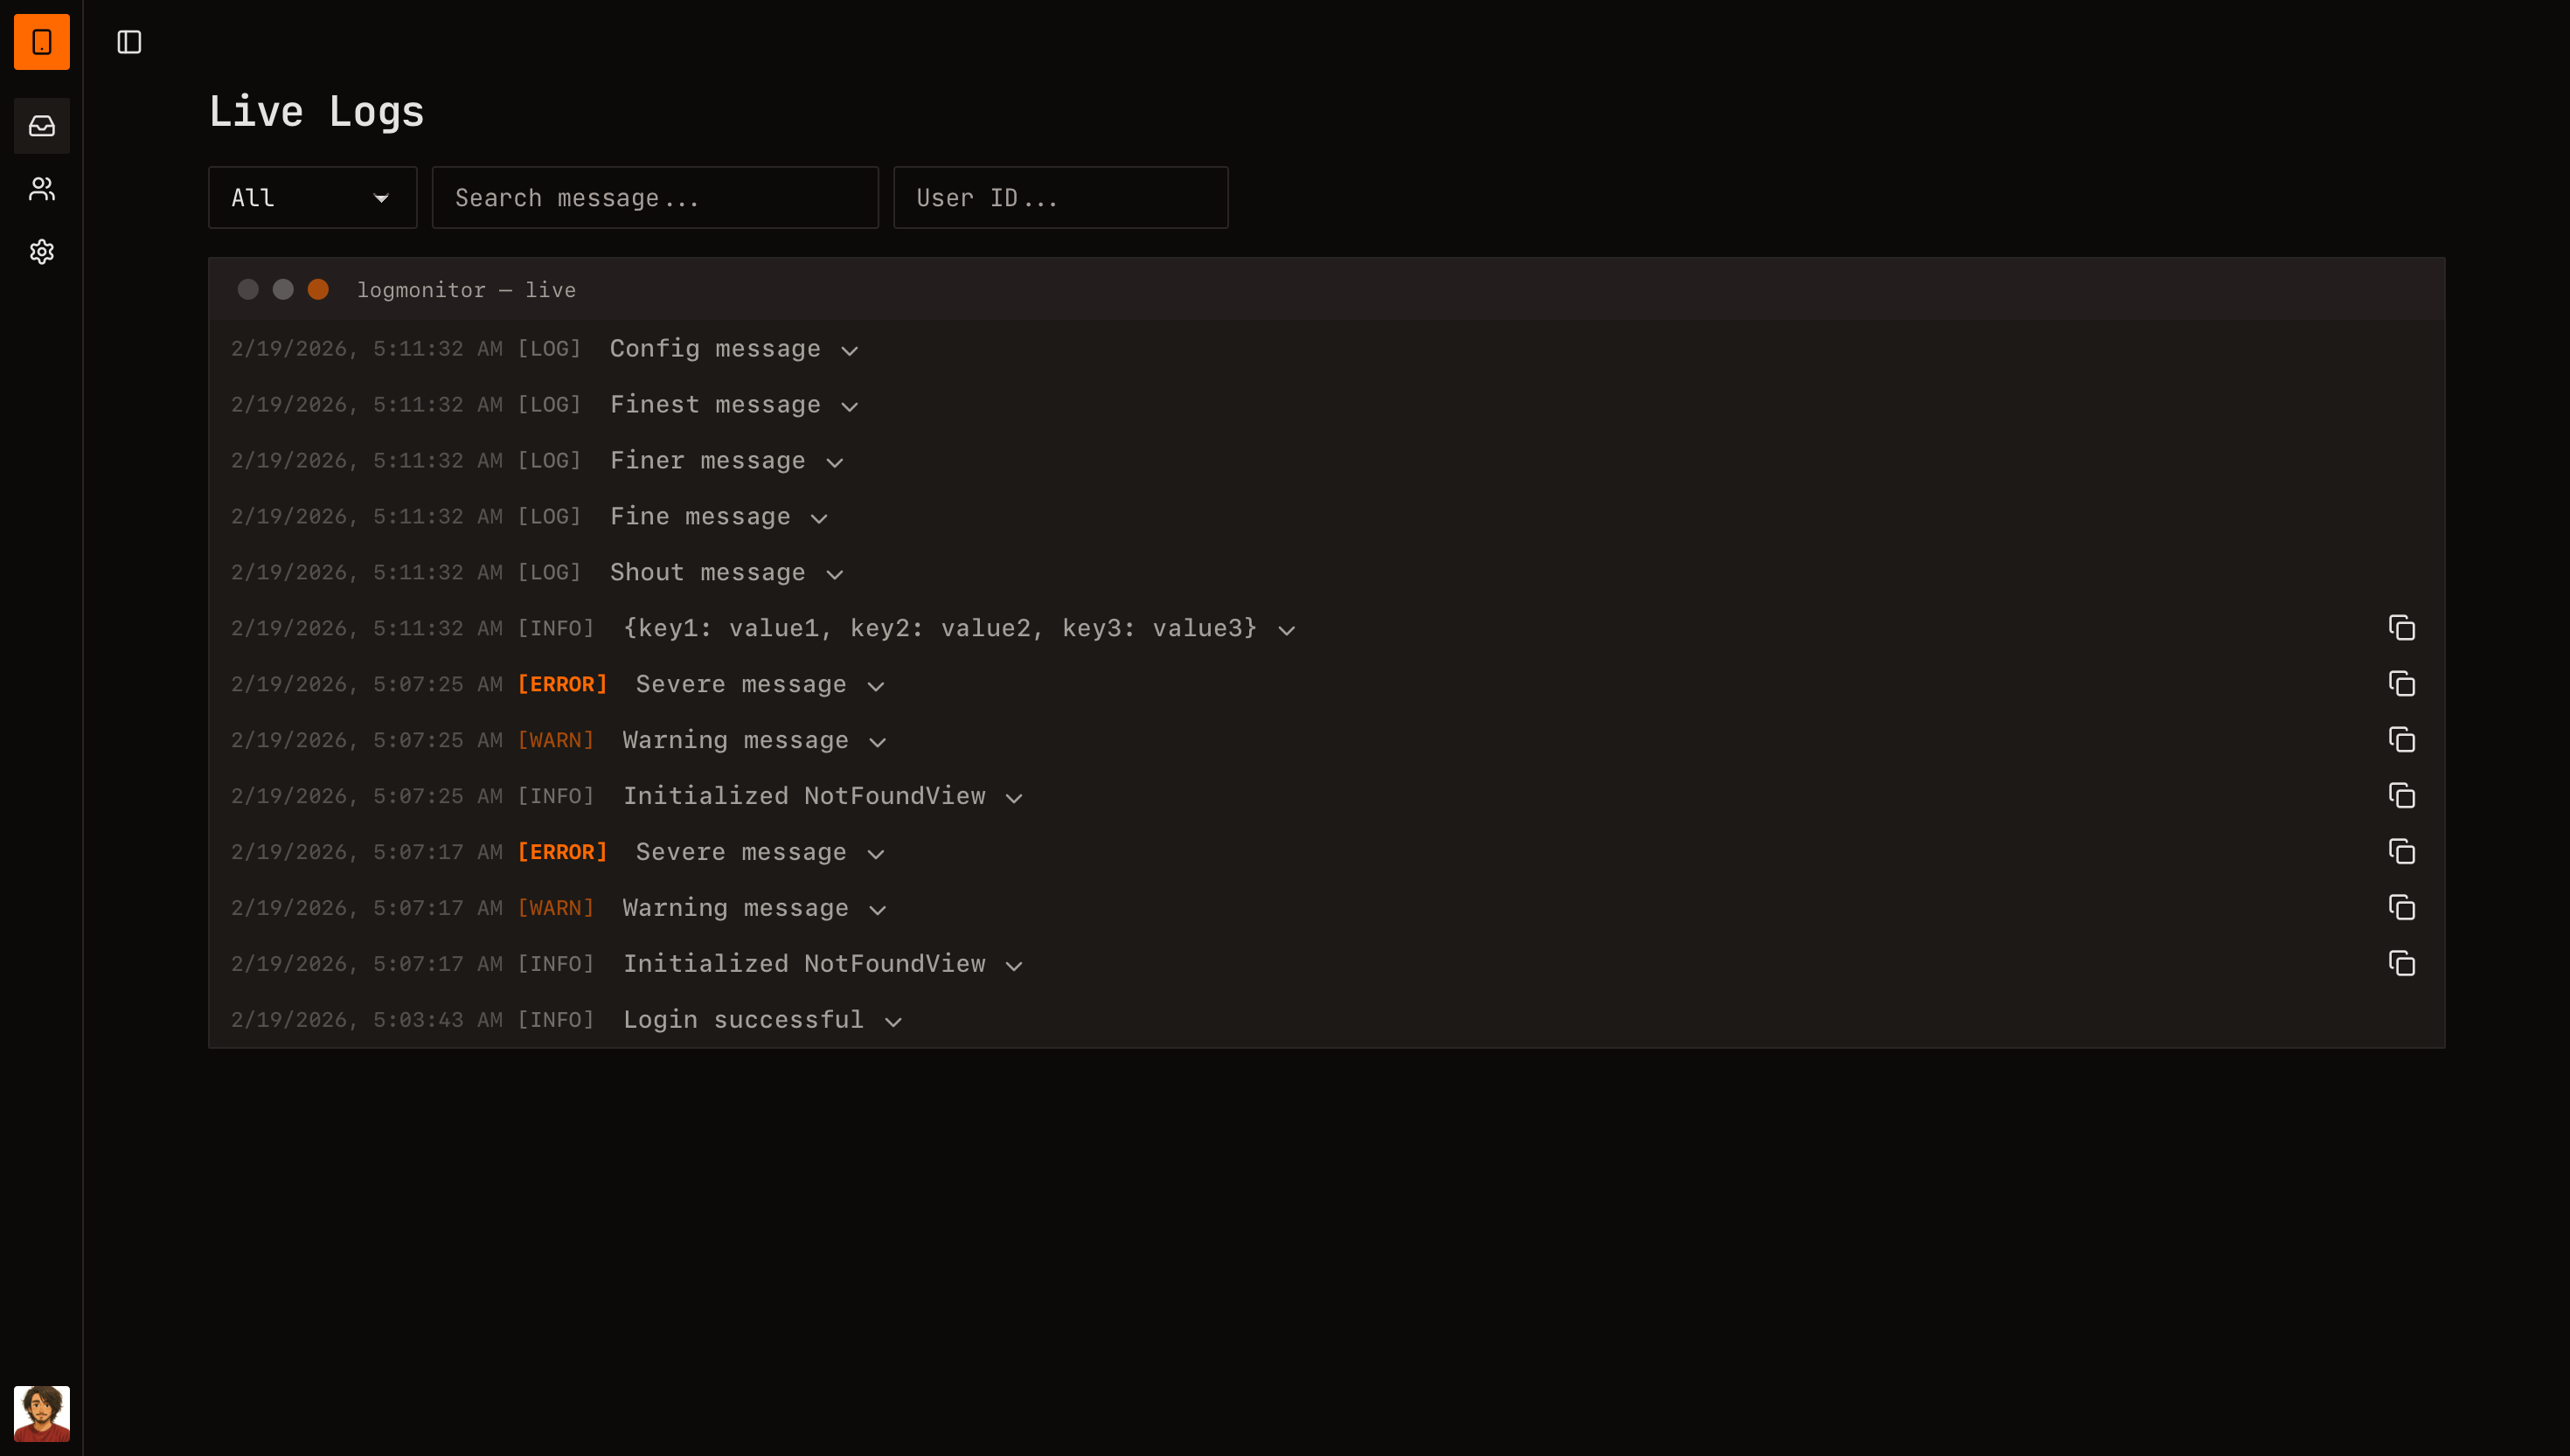Click the User ID input field

pyautogui.click(x=1060, y=197)
